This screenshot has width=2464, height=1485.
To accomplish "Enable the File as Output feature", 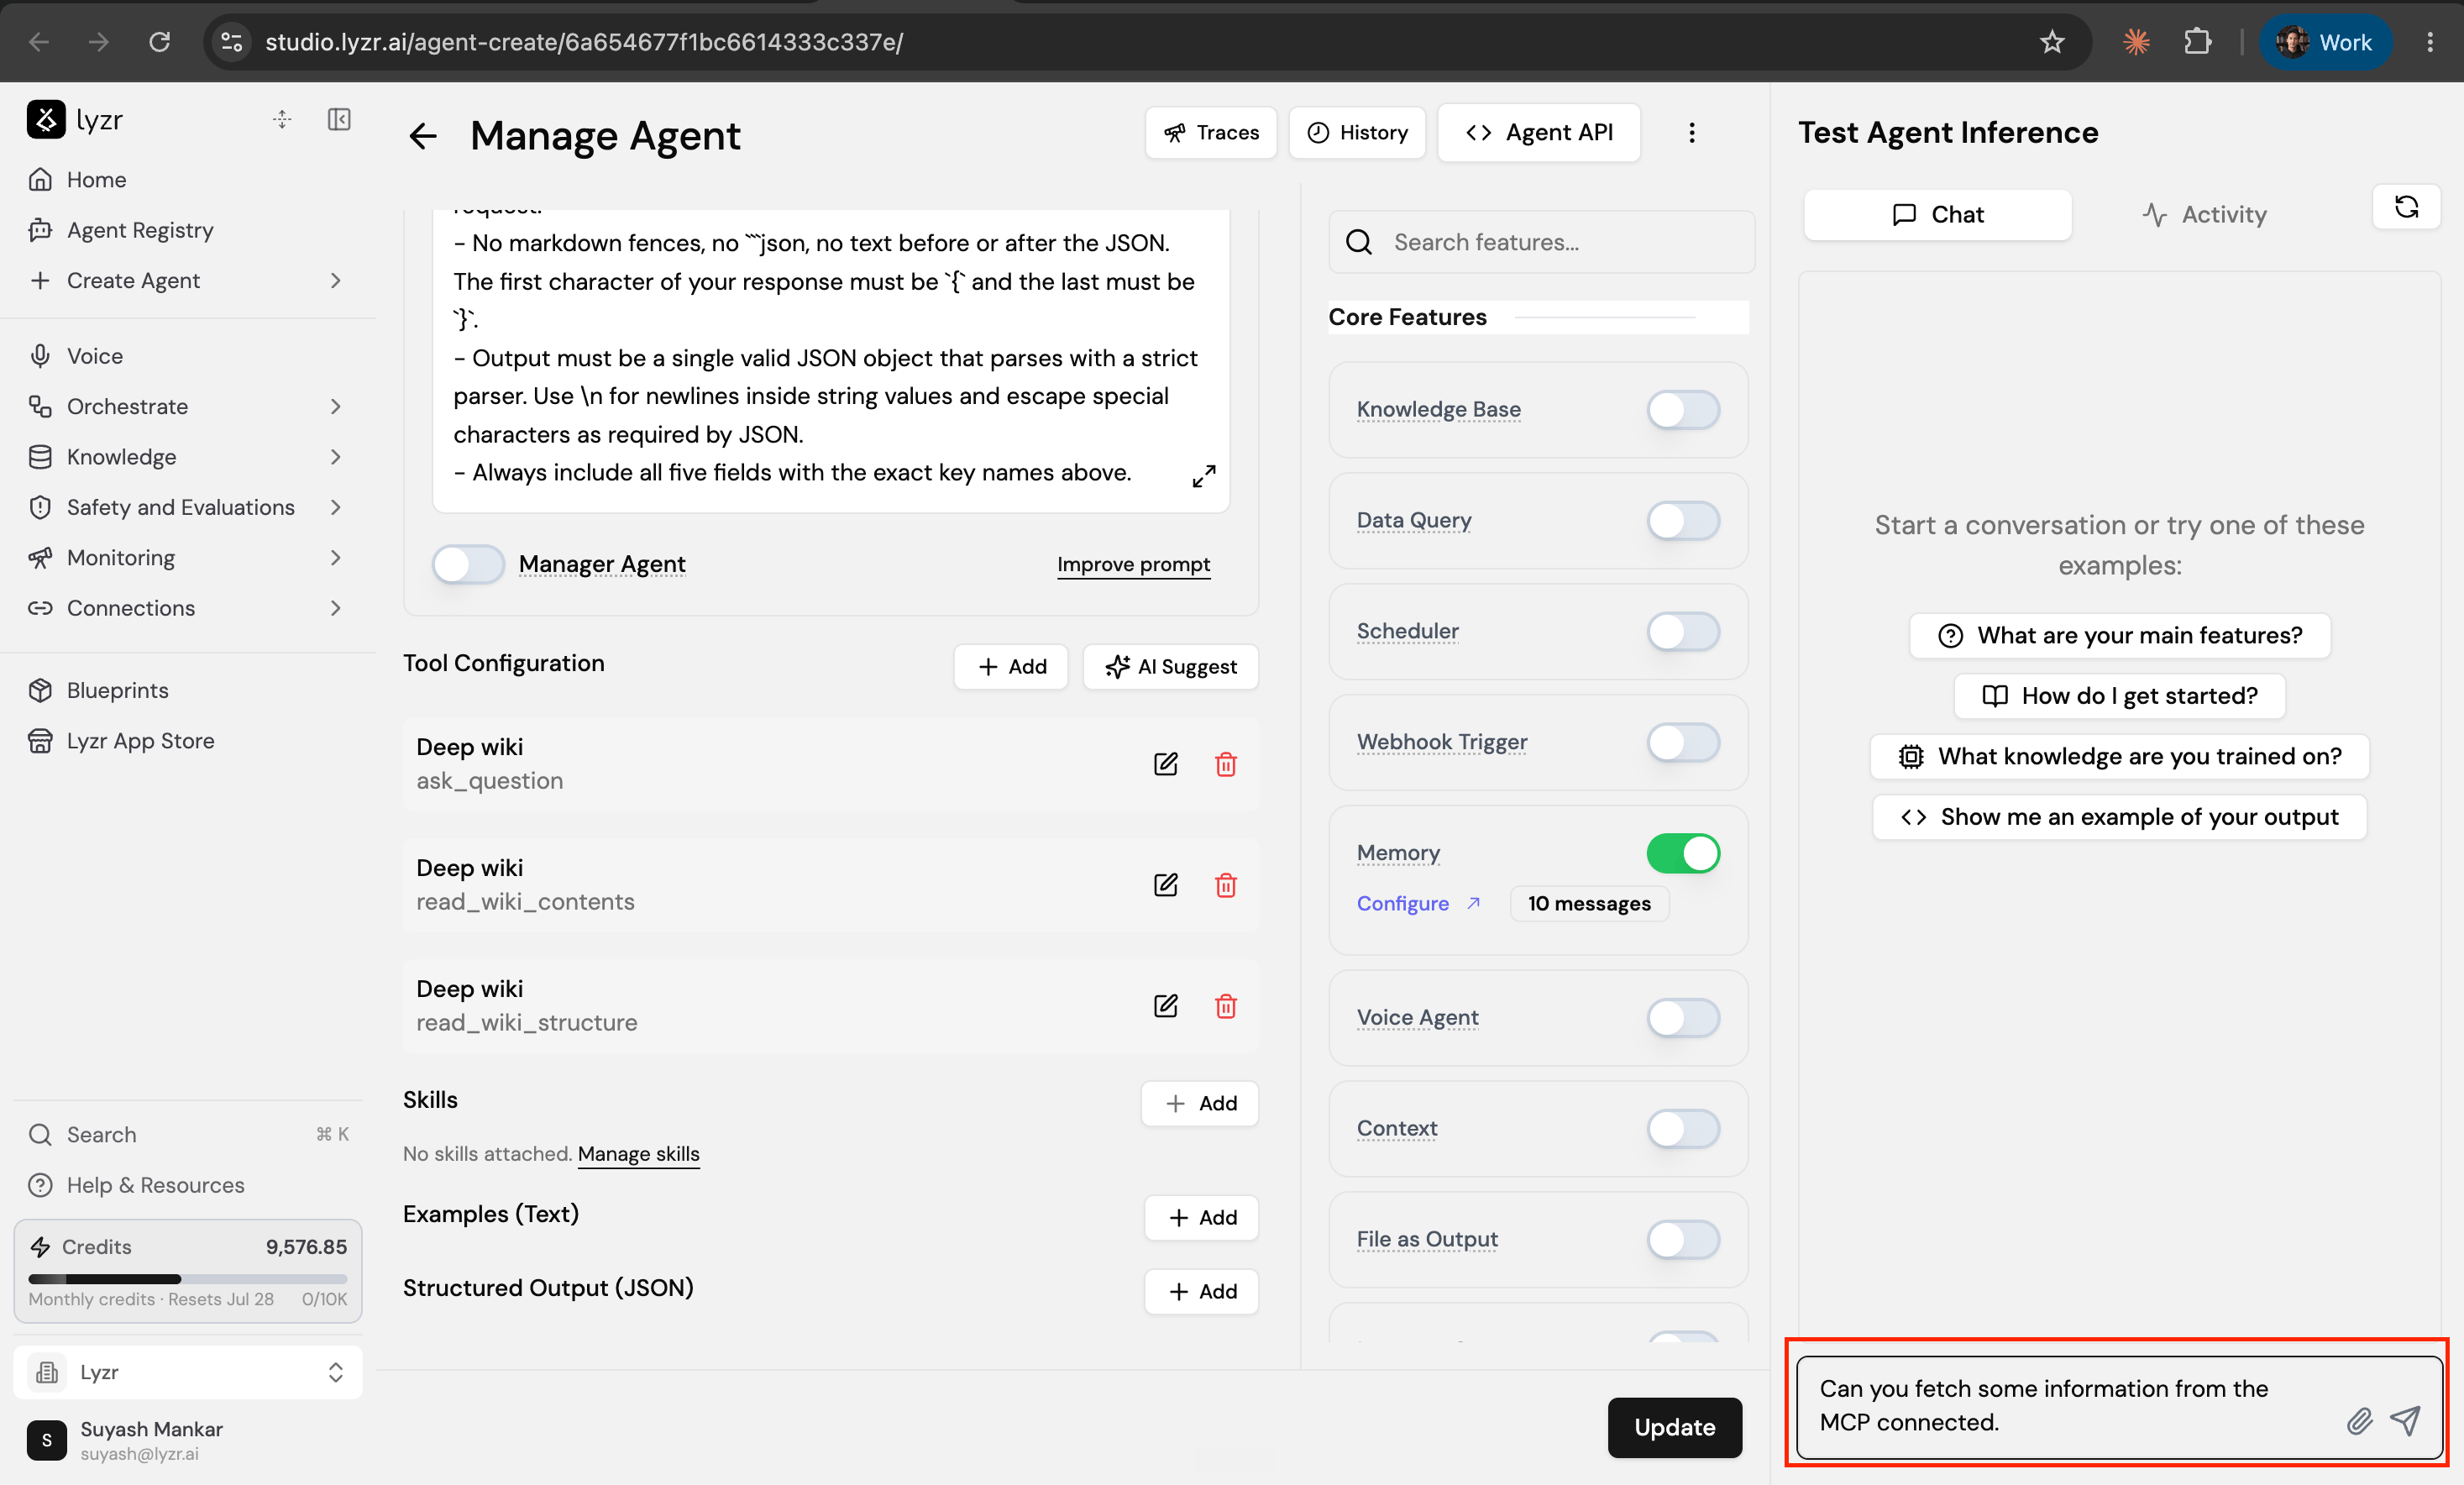I will click(1683, 1240).
